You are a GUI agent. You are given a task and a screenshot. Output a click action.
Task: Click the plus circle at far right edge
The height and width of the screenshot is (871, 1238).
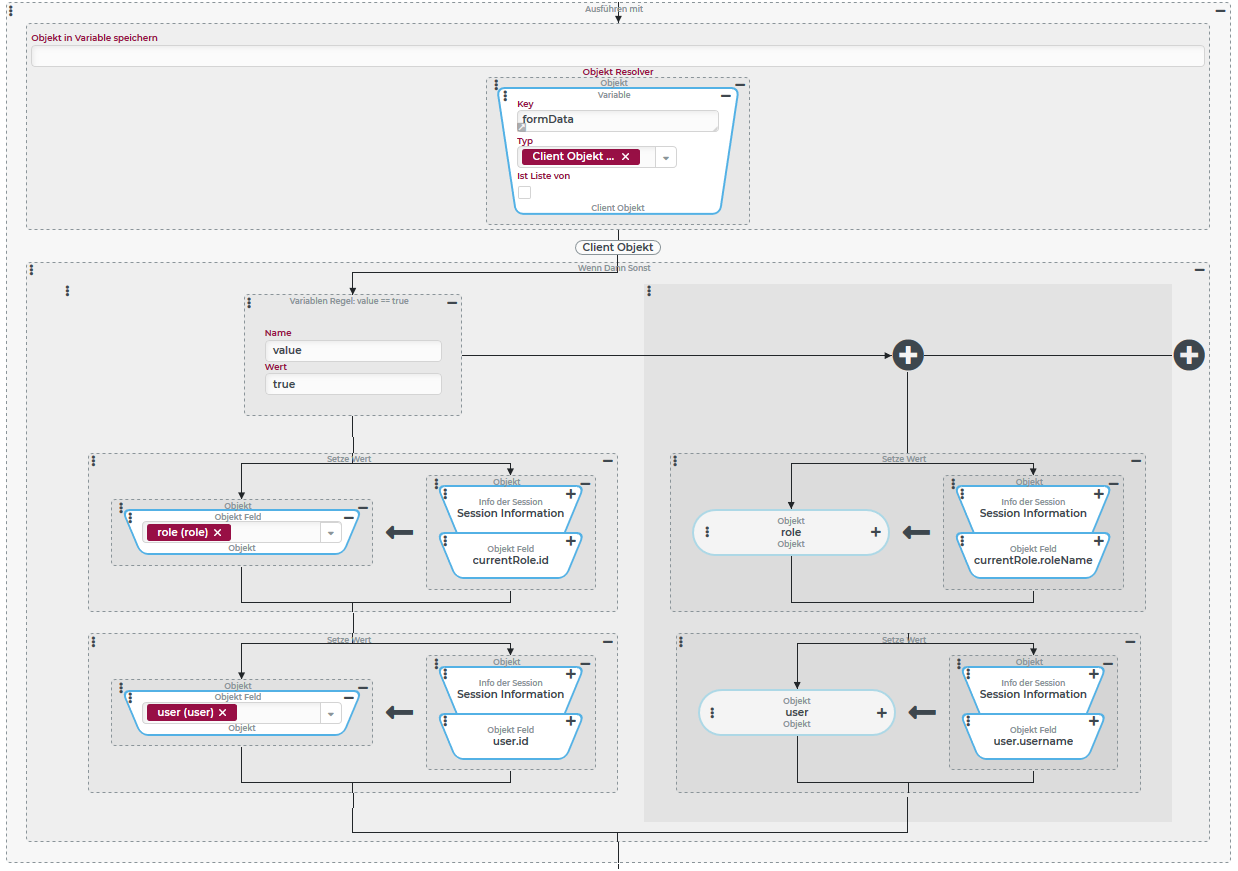click(1188, 355)
